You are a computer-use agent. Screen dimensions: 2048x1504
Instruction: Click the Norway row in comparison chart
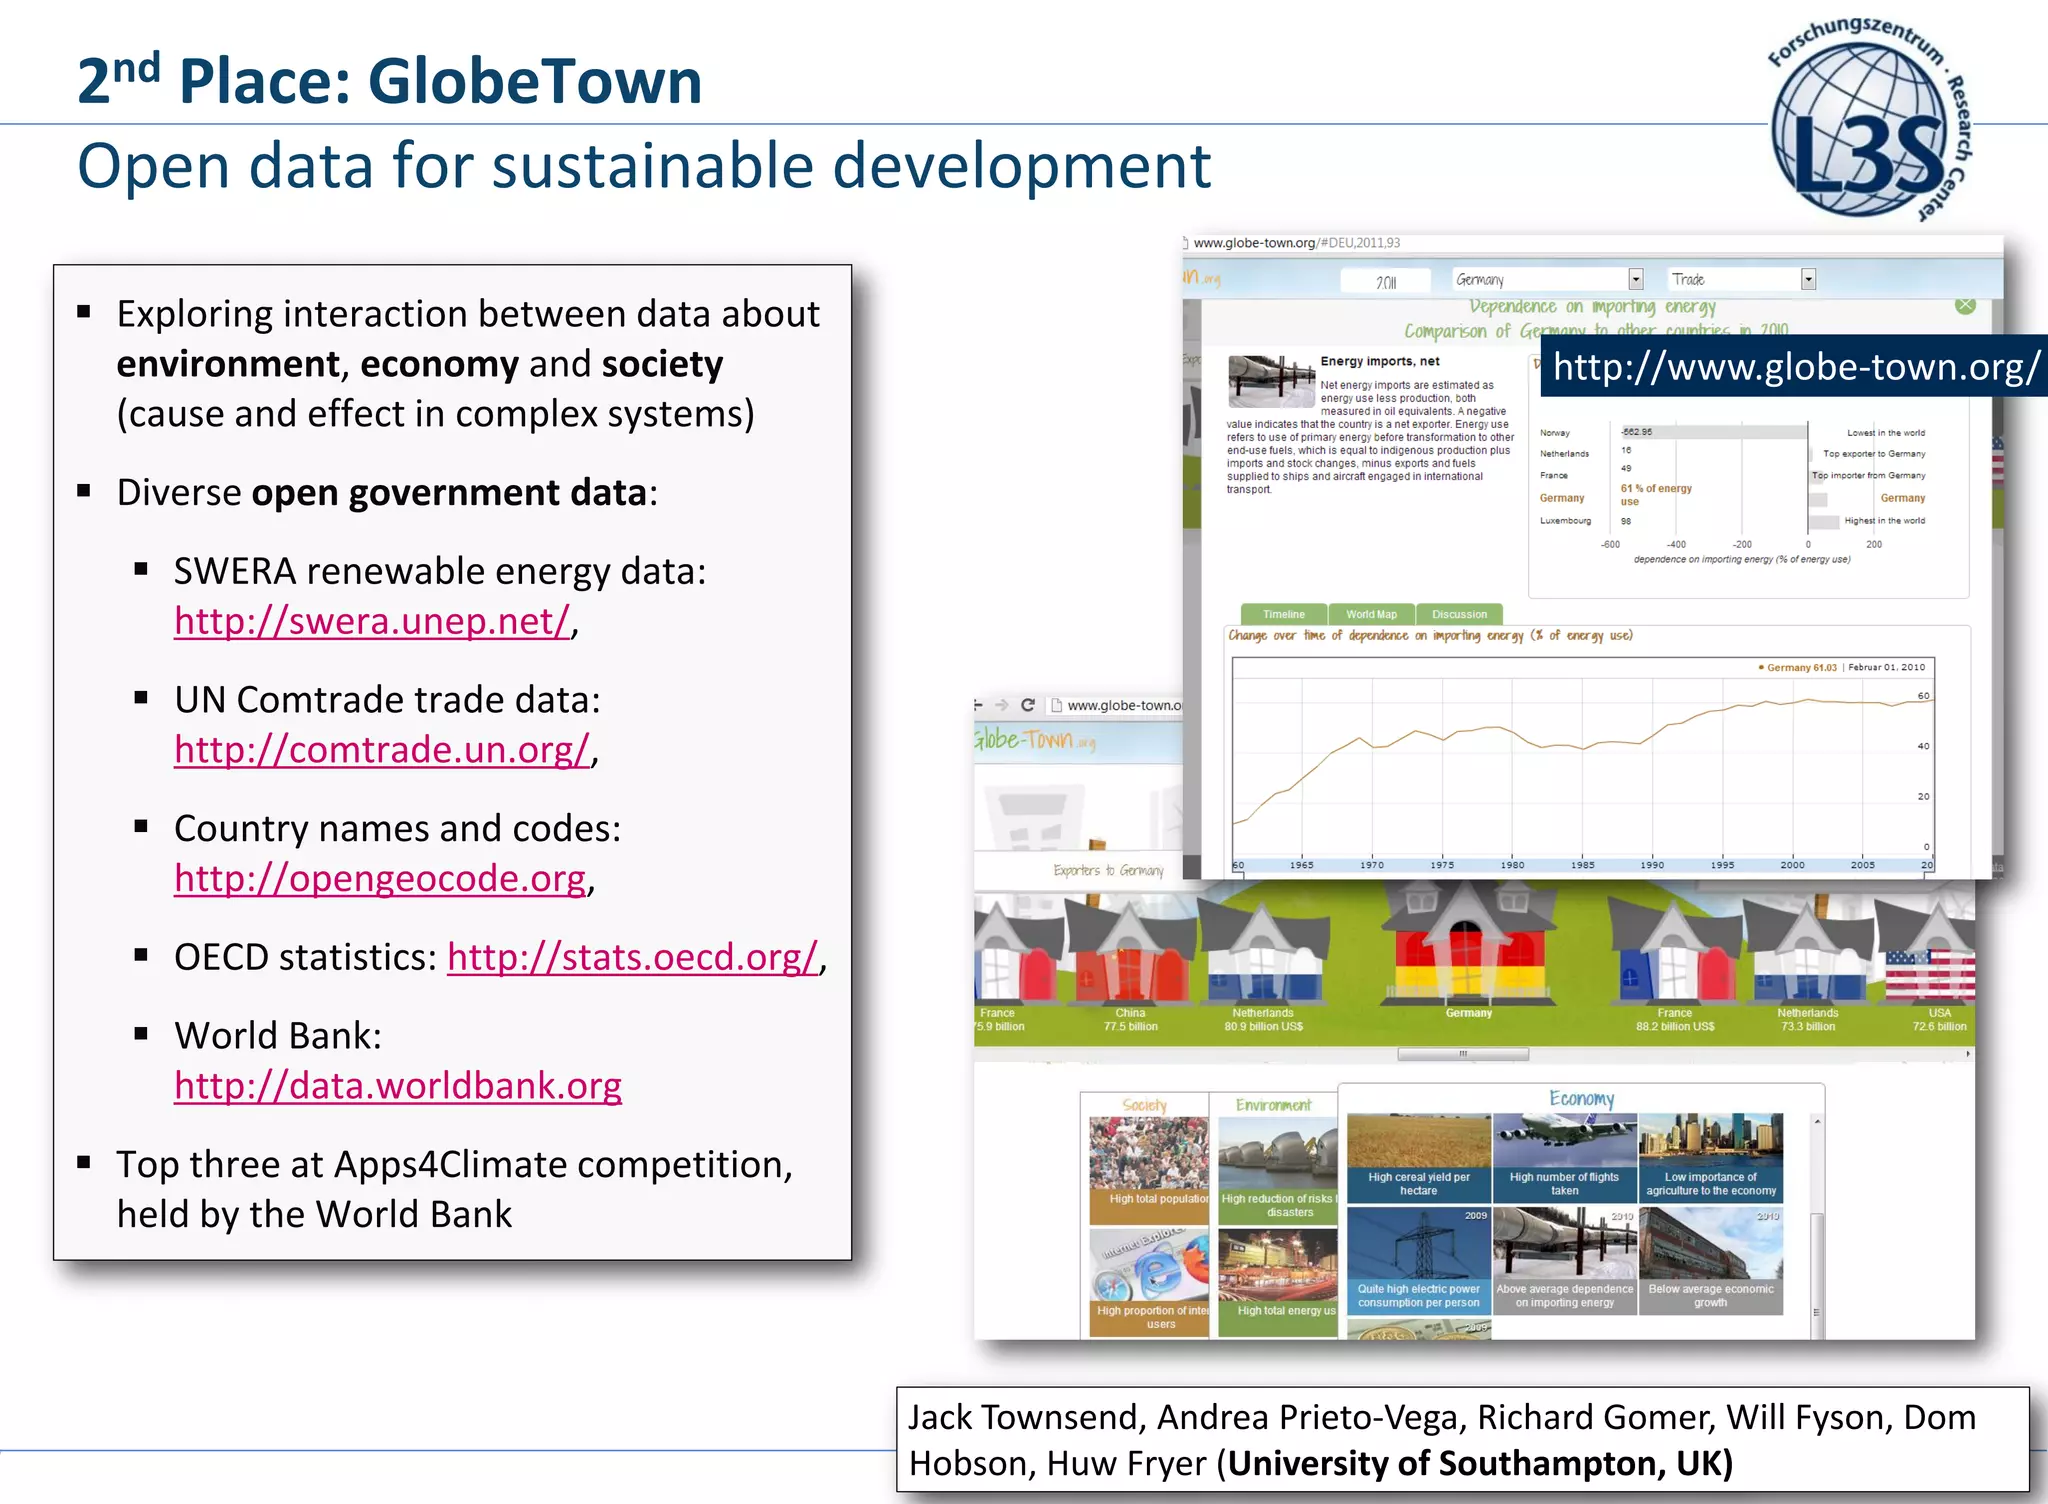tap(1732, 432)
